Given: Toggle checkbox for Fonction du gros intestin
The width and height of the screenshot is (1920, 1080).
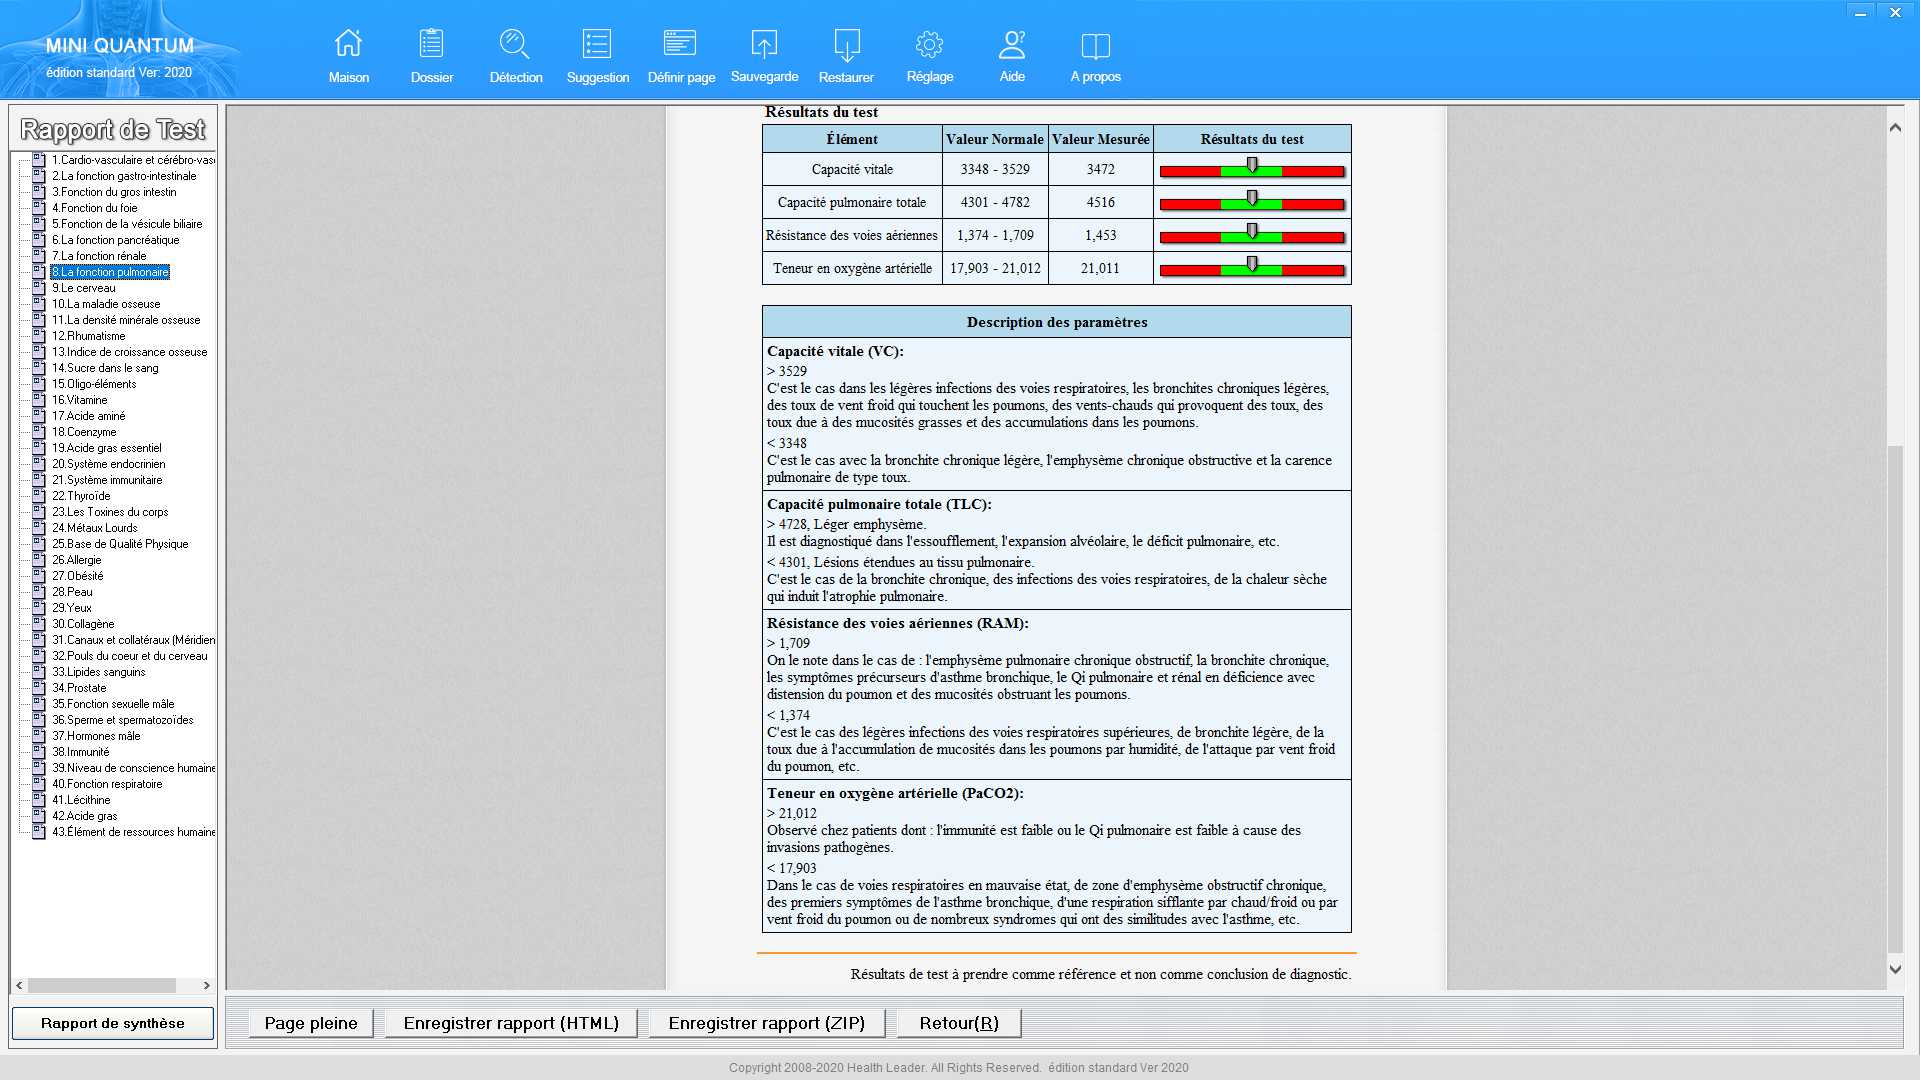Looking at the screenshot, I should [38, 191].
